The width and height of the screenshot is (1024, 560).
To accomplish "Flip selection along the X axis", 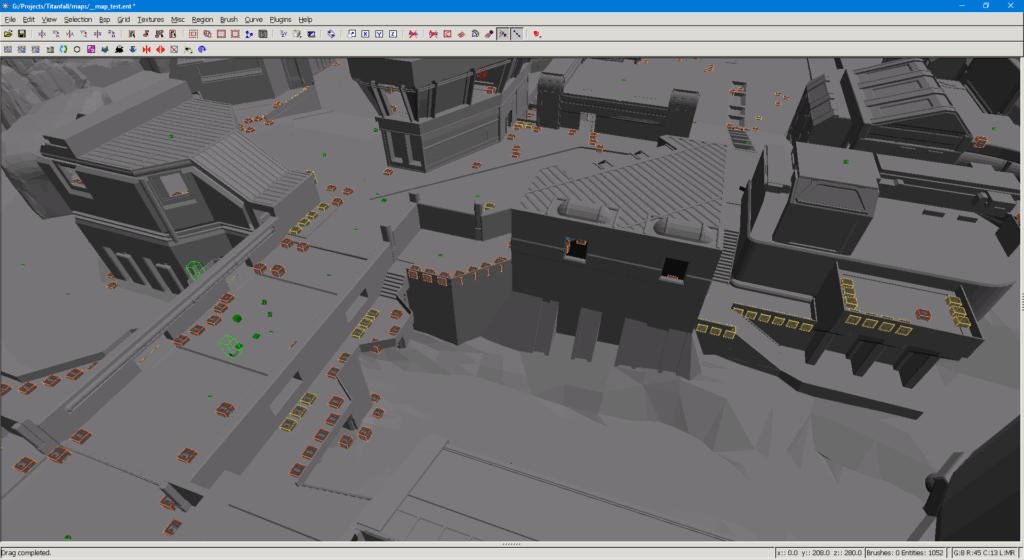I will pyautogui.click(x=42, y=34).
